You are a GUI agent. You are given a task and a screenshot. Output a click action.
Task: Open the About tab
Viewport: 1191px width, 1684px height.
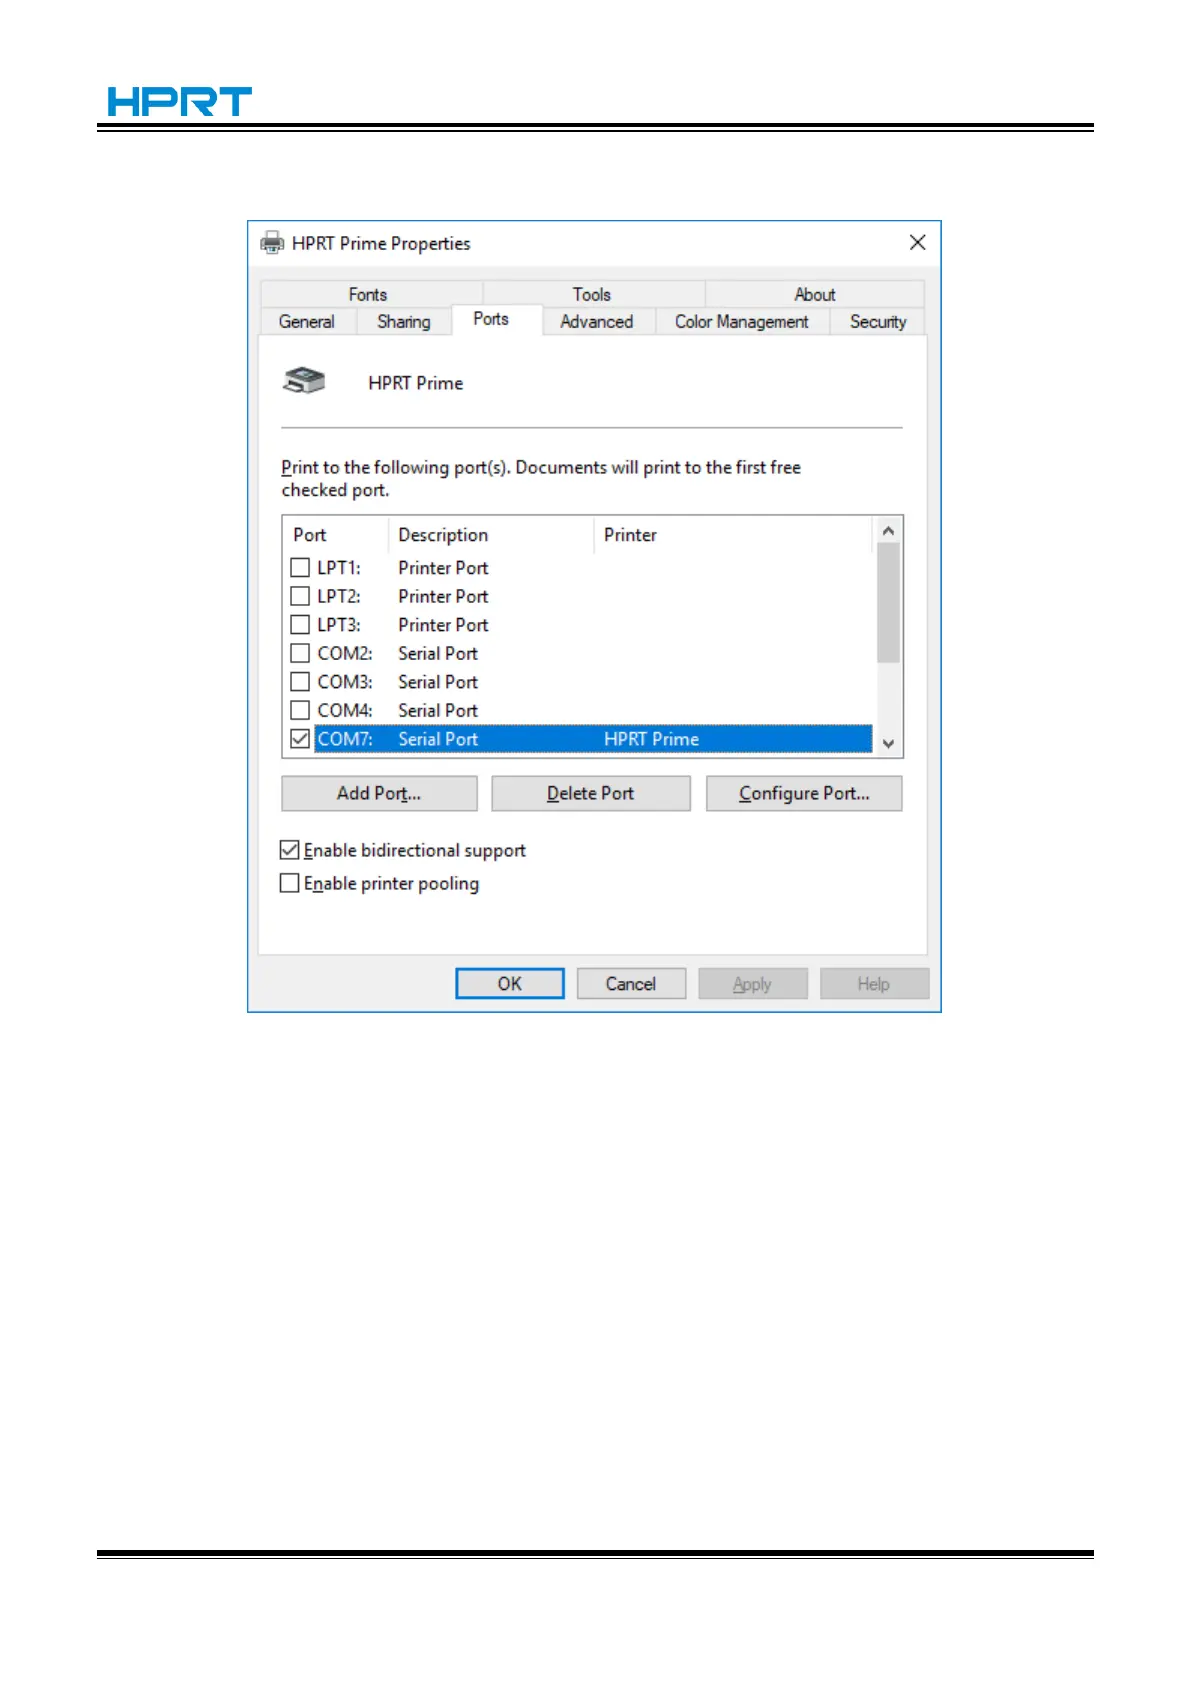coord(815,294)
